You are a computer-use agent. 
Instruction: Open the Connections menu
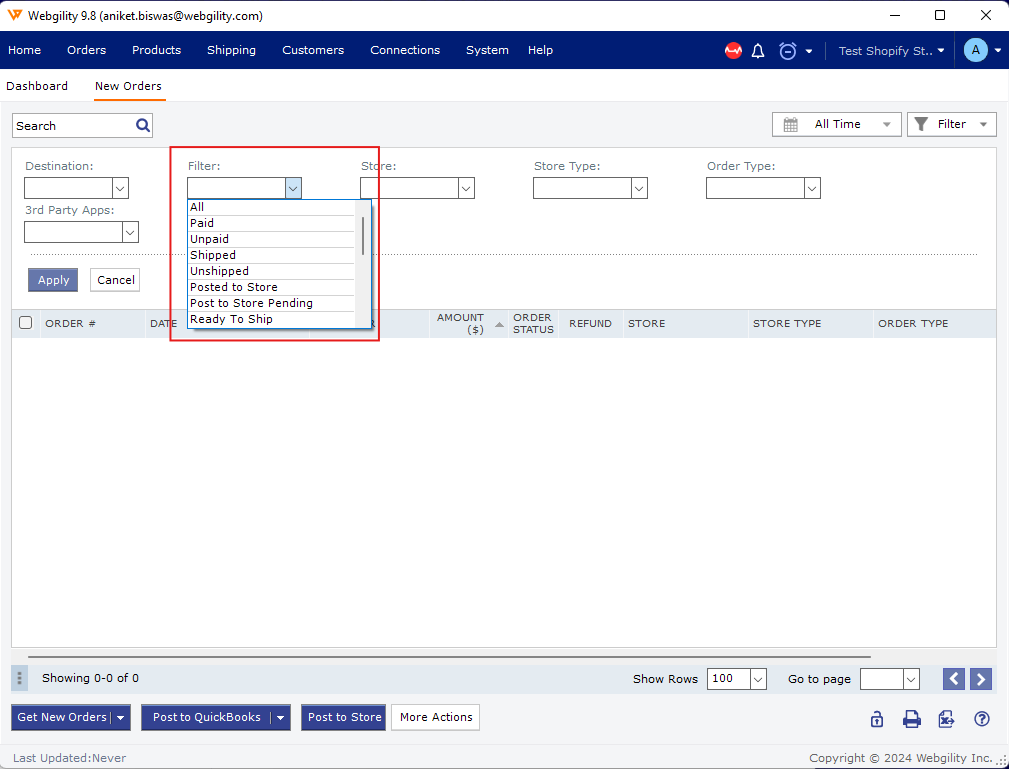[x=405, y=50]
